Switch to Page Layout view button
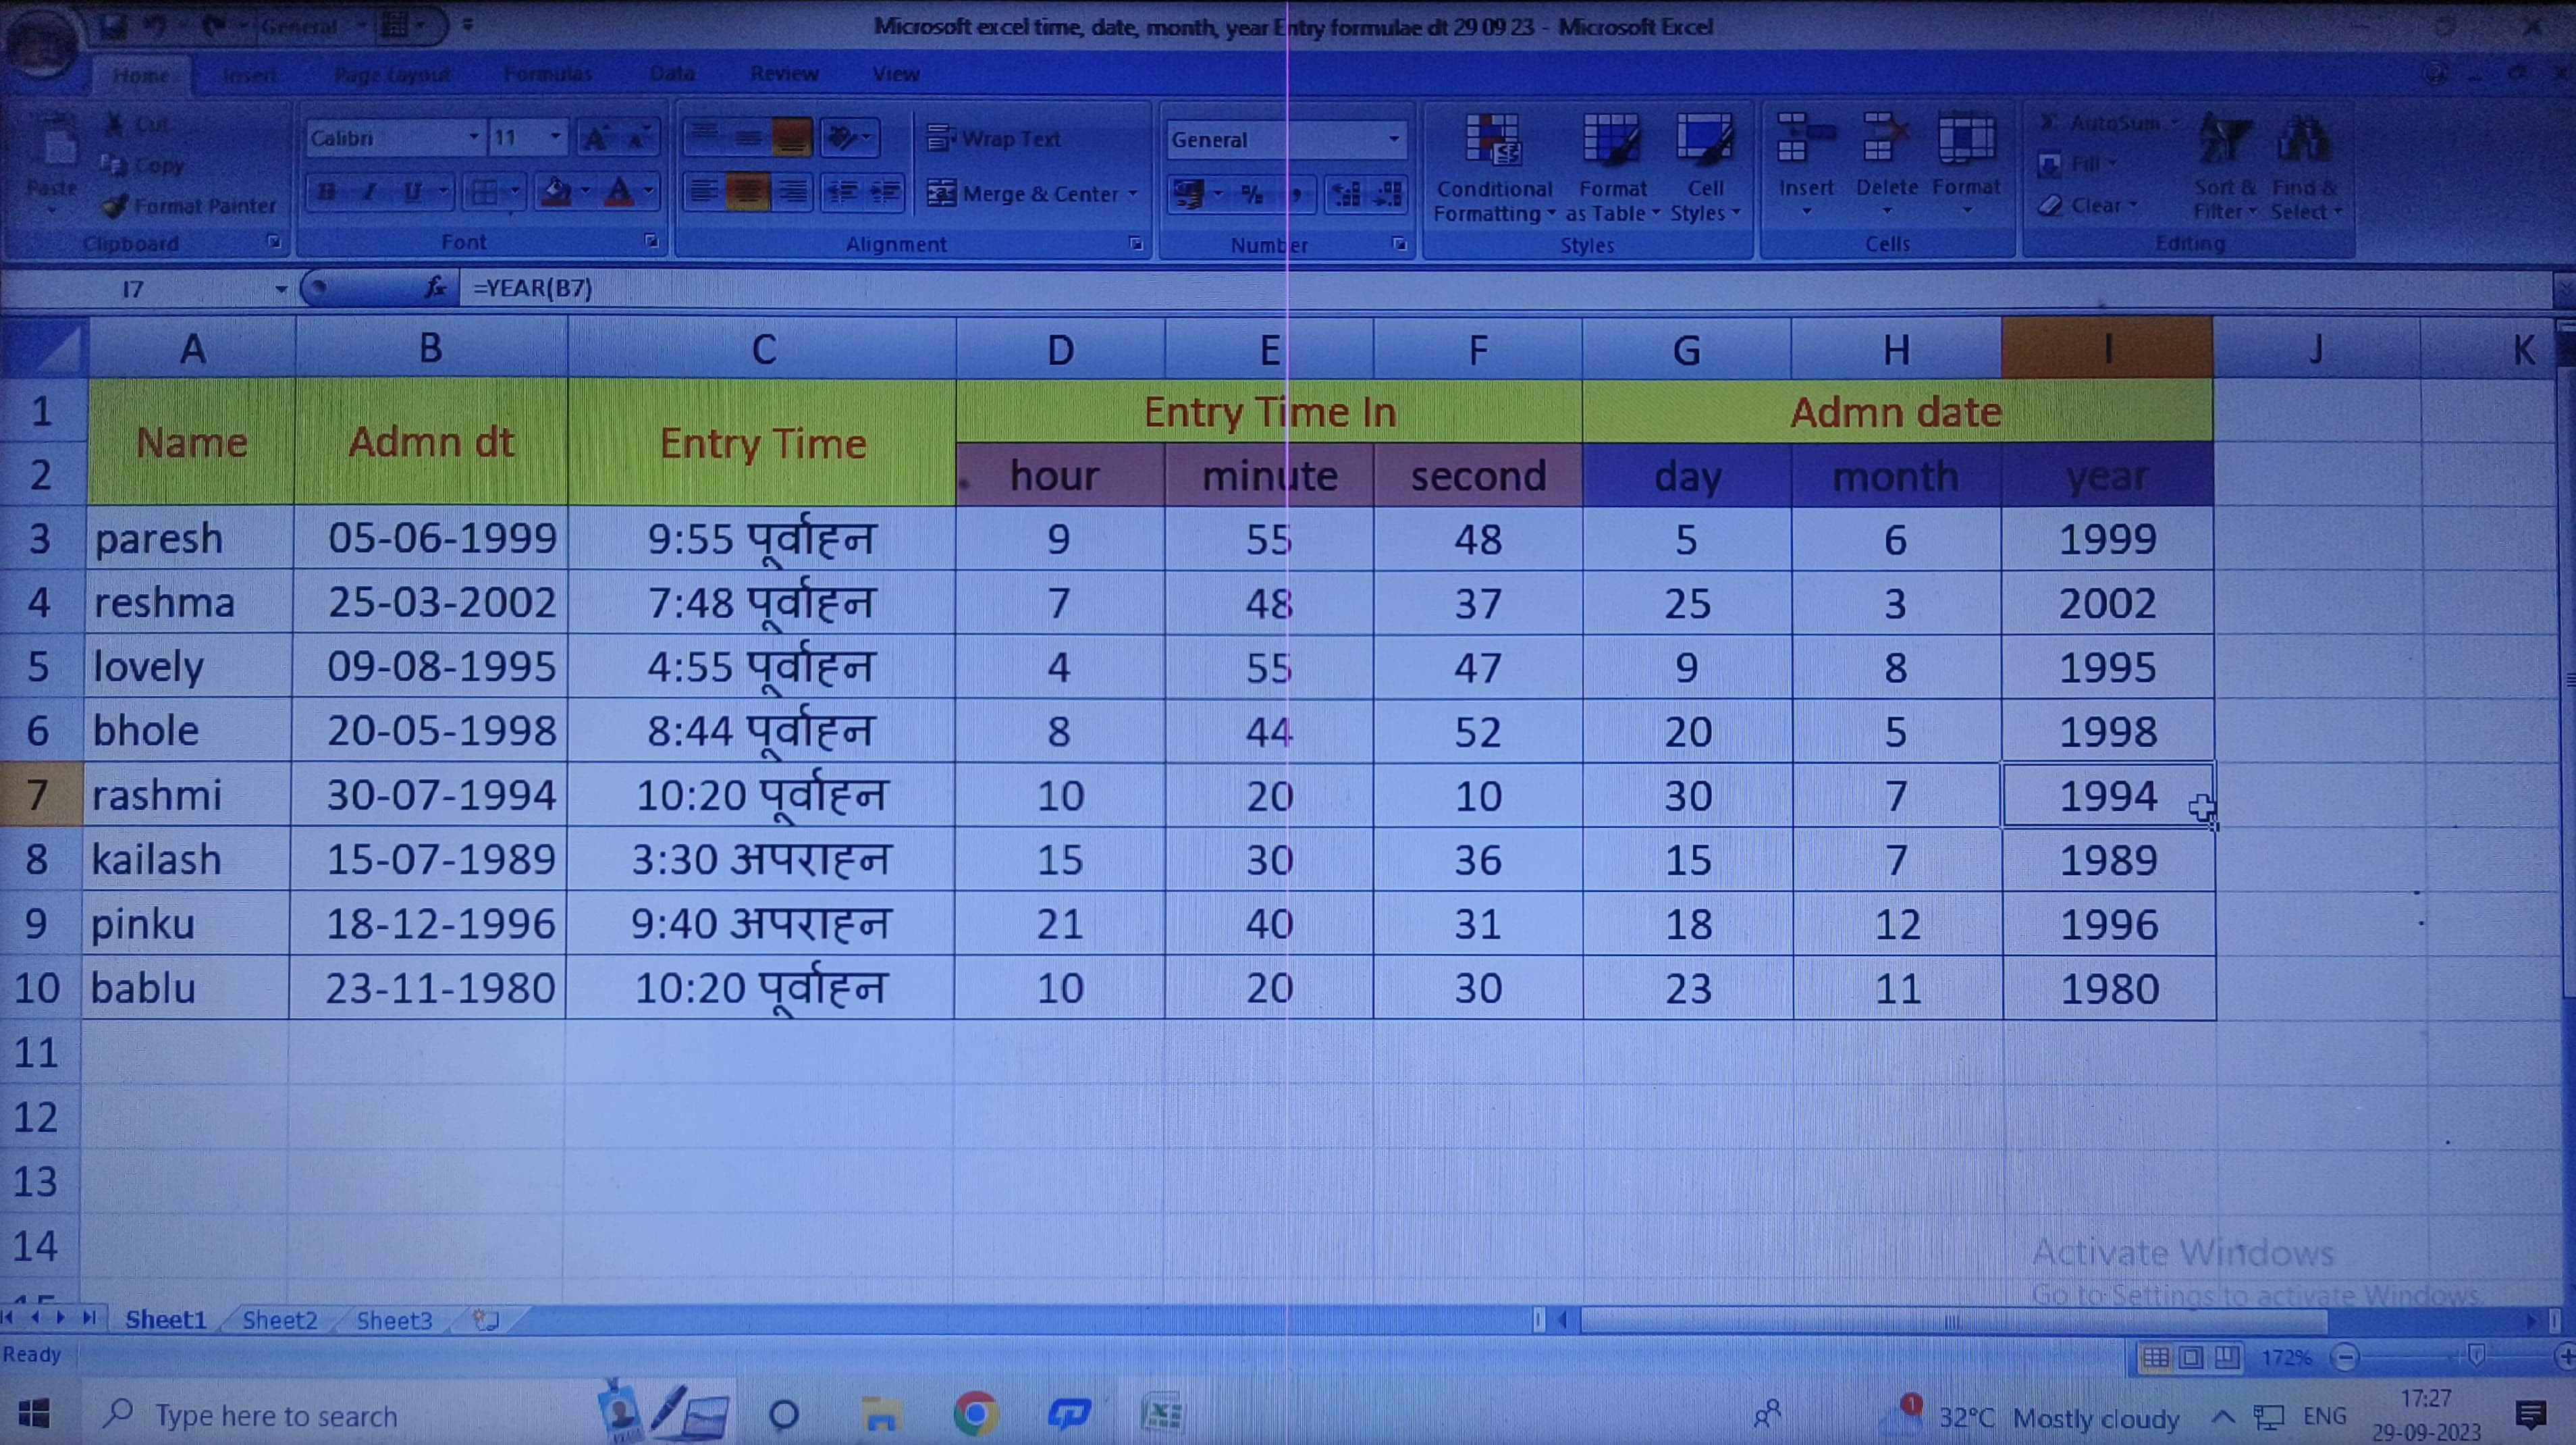 point(2191,1357)
